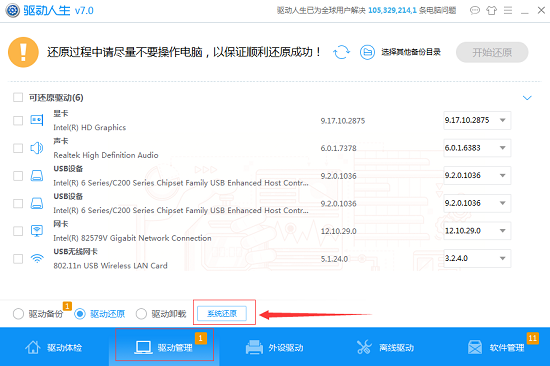Click the Intel(R) HD Graphics device name

point(89,127)
